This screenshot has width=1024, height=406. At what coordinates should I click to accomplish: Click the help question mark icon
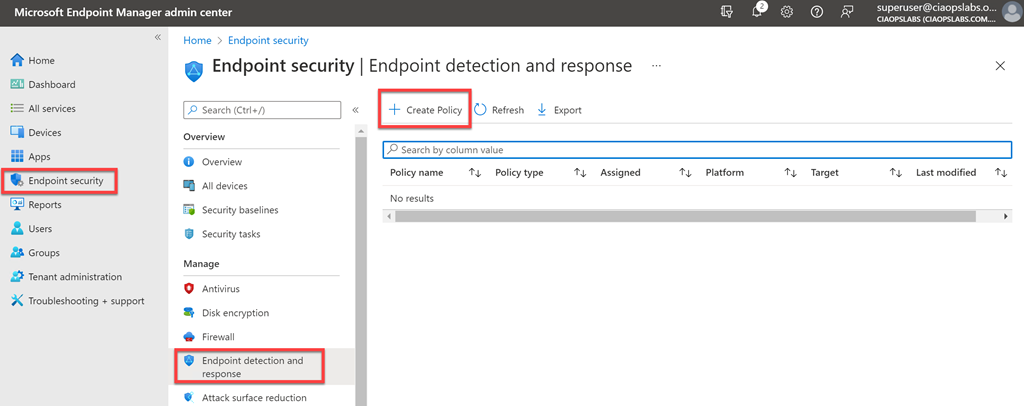[x=817, y=12]
